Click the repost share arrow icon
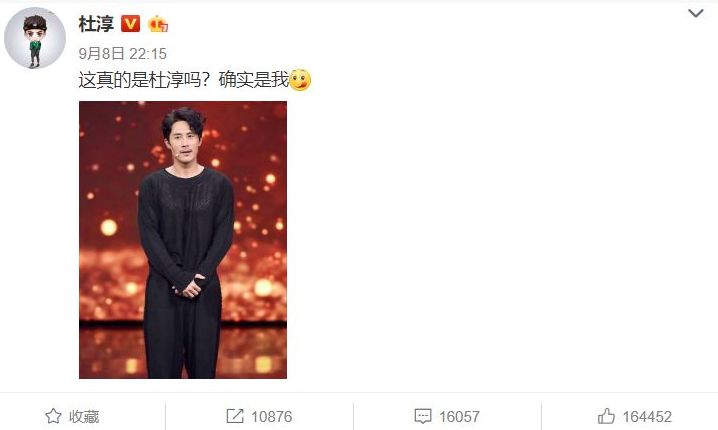The width and height of the screenshot is (718, 430). click(x=235, y=416)
